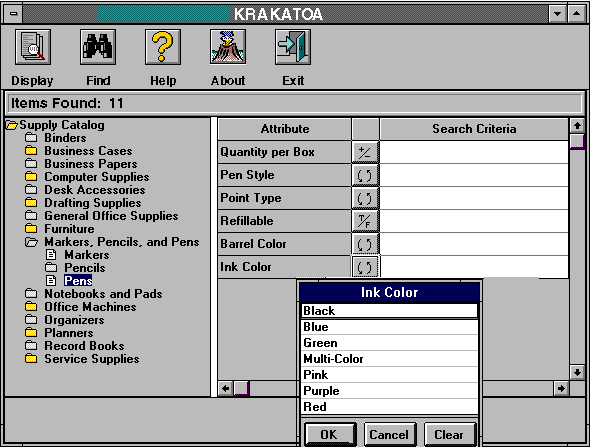Image resolution: width=590 pixels, height=447 pixels.
Task: Click the Find binoculars icon
Action: [x=98, y=47]
